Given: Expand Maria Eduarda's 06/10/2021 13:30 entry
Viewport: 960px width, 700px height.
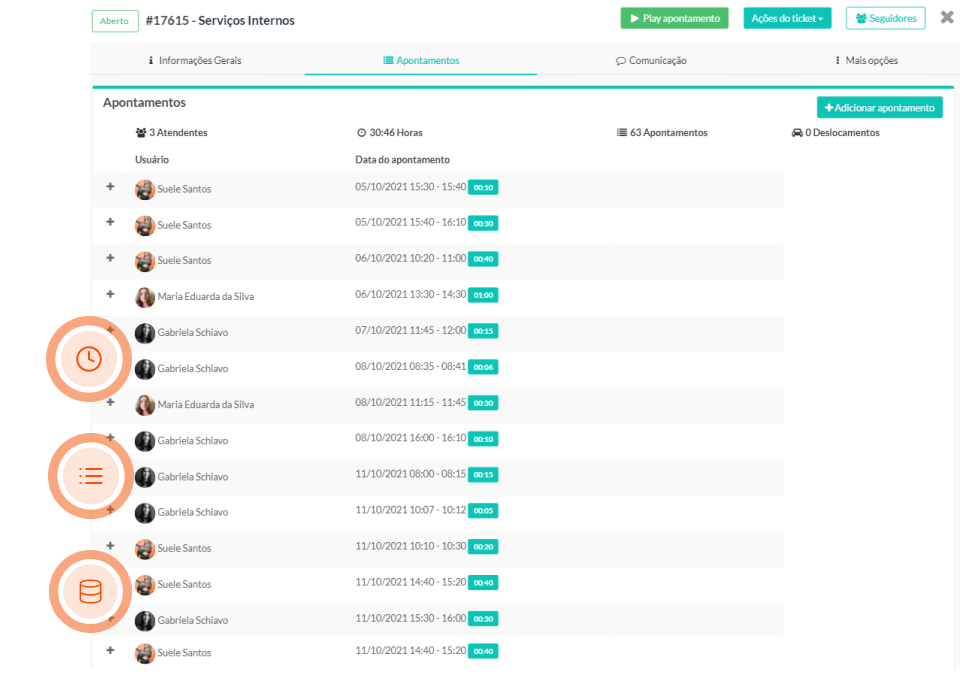Looking at the screenshot, I should [110, 294].
